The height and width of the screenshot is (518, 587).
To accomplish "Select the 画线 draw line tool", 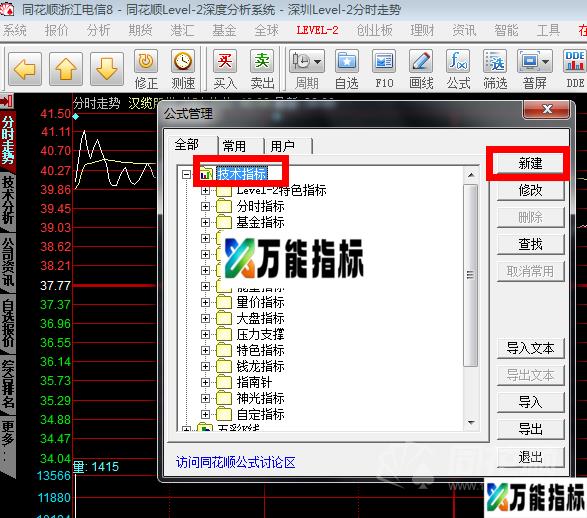I will (421, 70).
